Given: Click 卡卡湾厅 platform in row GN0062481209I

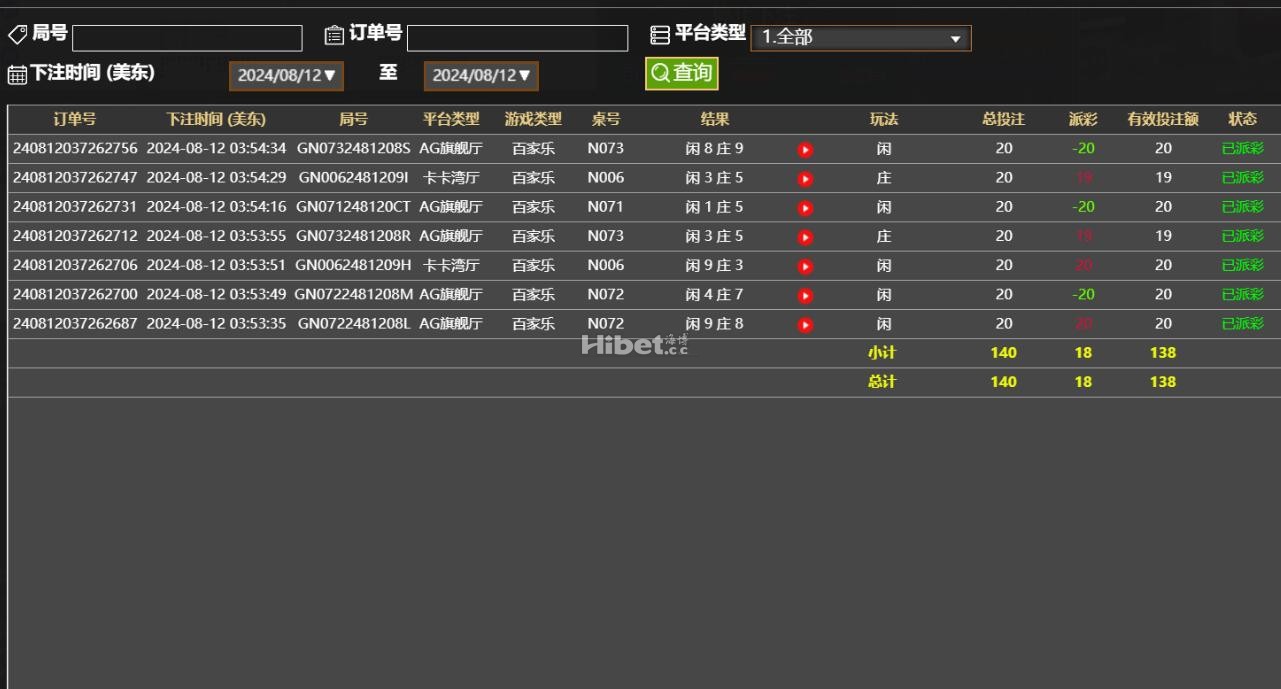Looking at the screenshot, I should coord(451,177).
